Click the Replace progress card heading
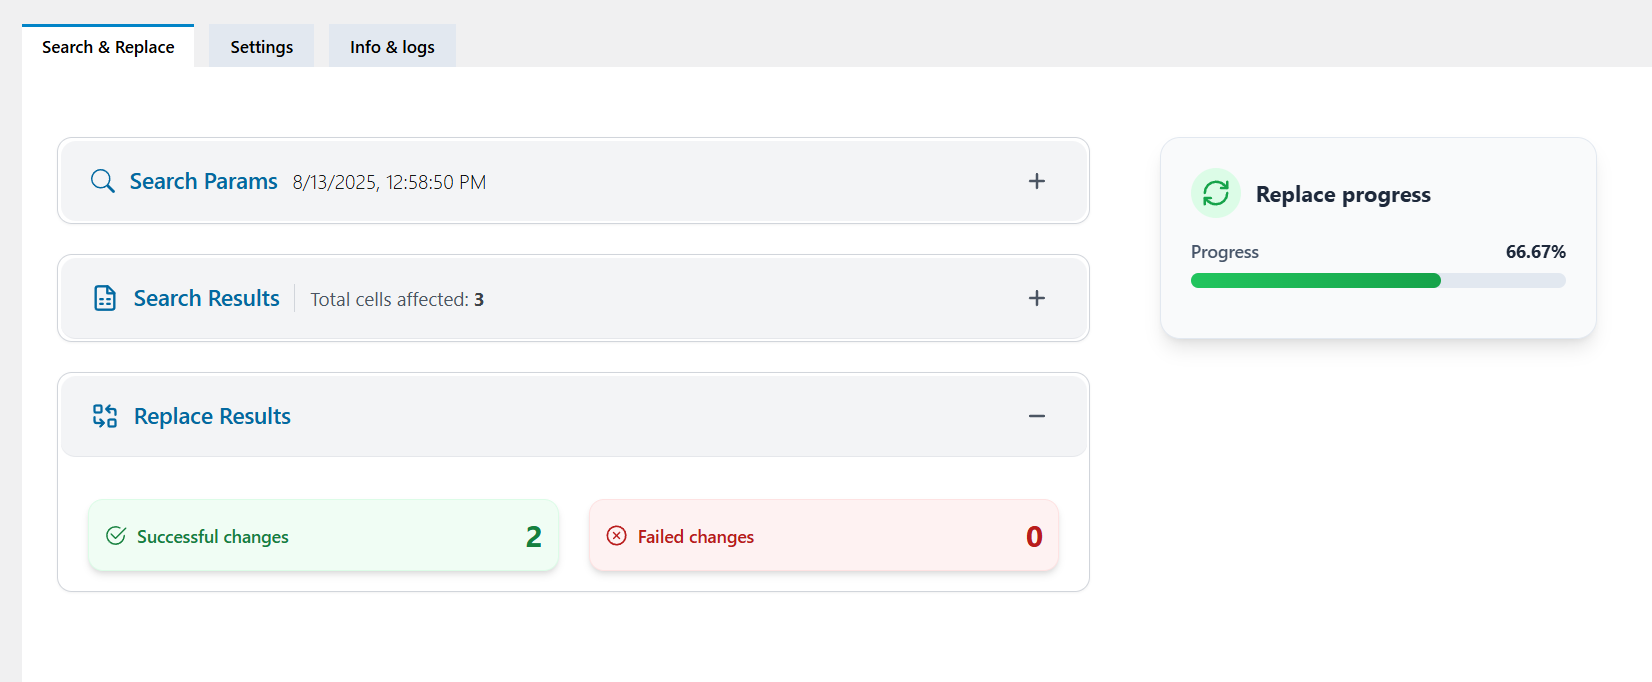The height and width of the screenshot is (682, 1652). tap(1343, 194)
